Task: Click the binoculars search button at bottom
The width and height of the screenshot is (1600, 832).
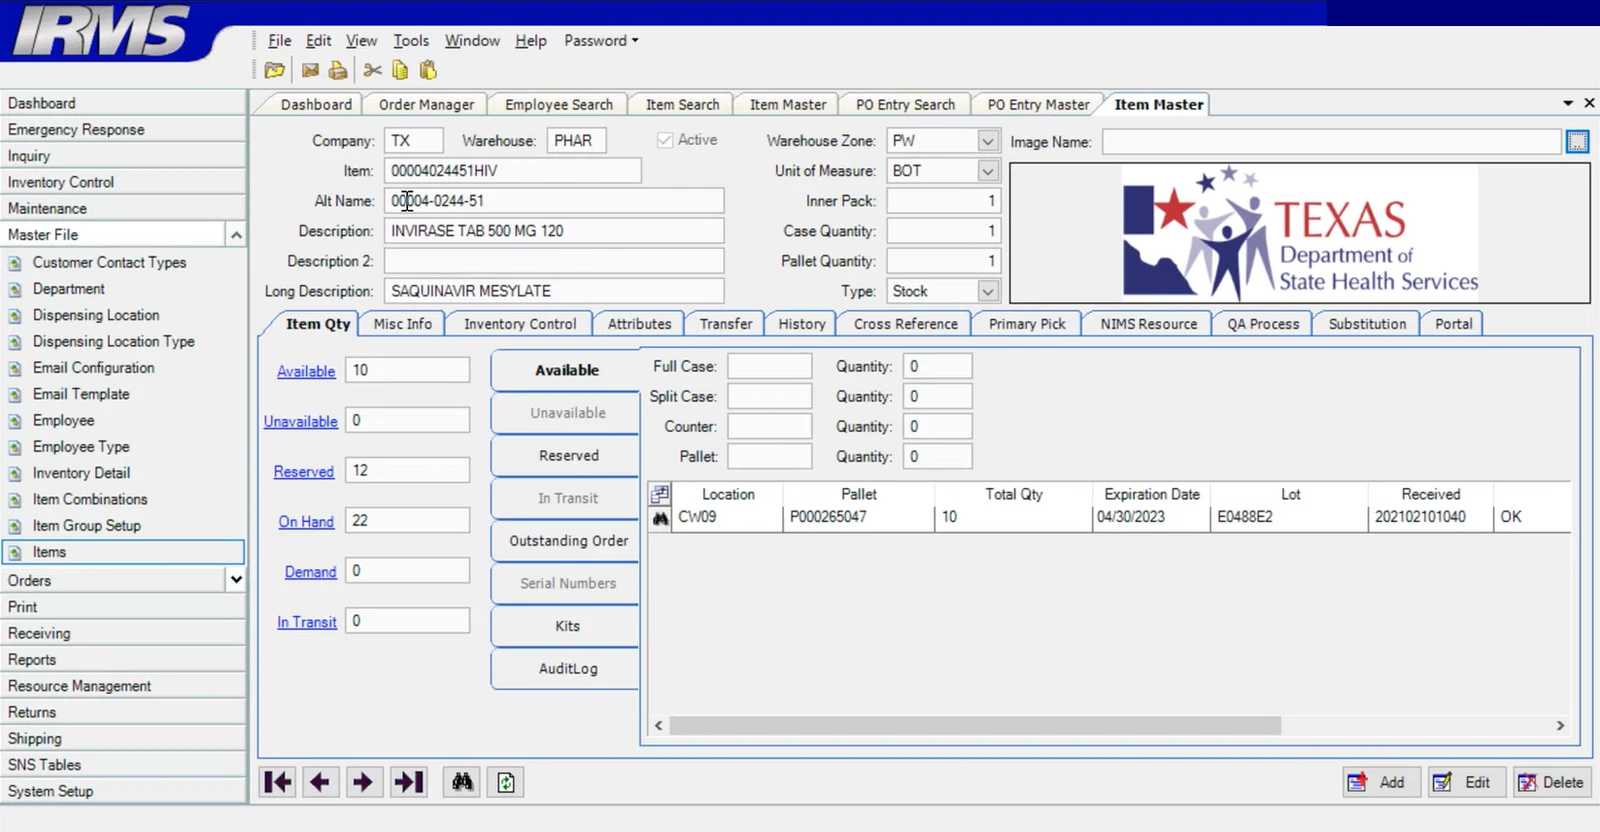Action: point(462,782)
